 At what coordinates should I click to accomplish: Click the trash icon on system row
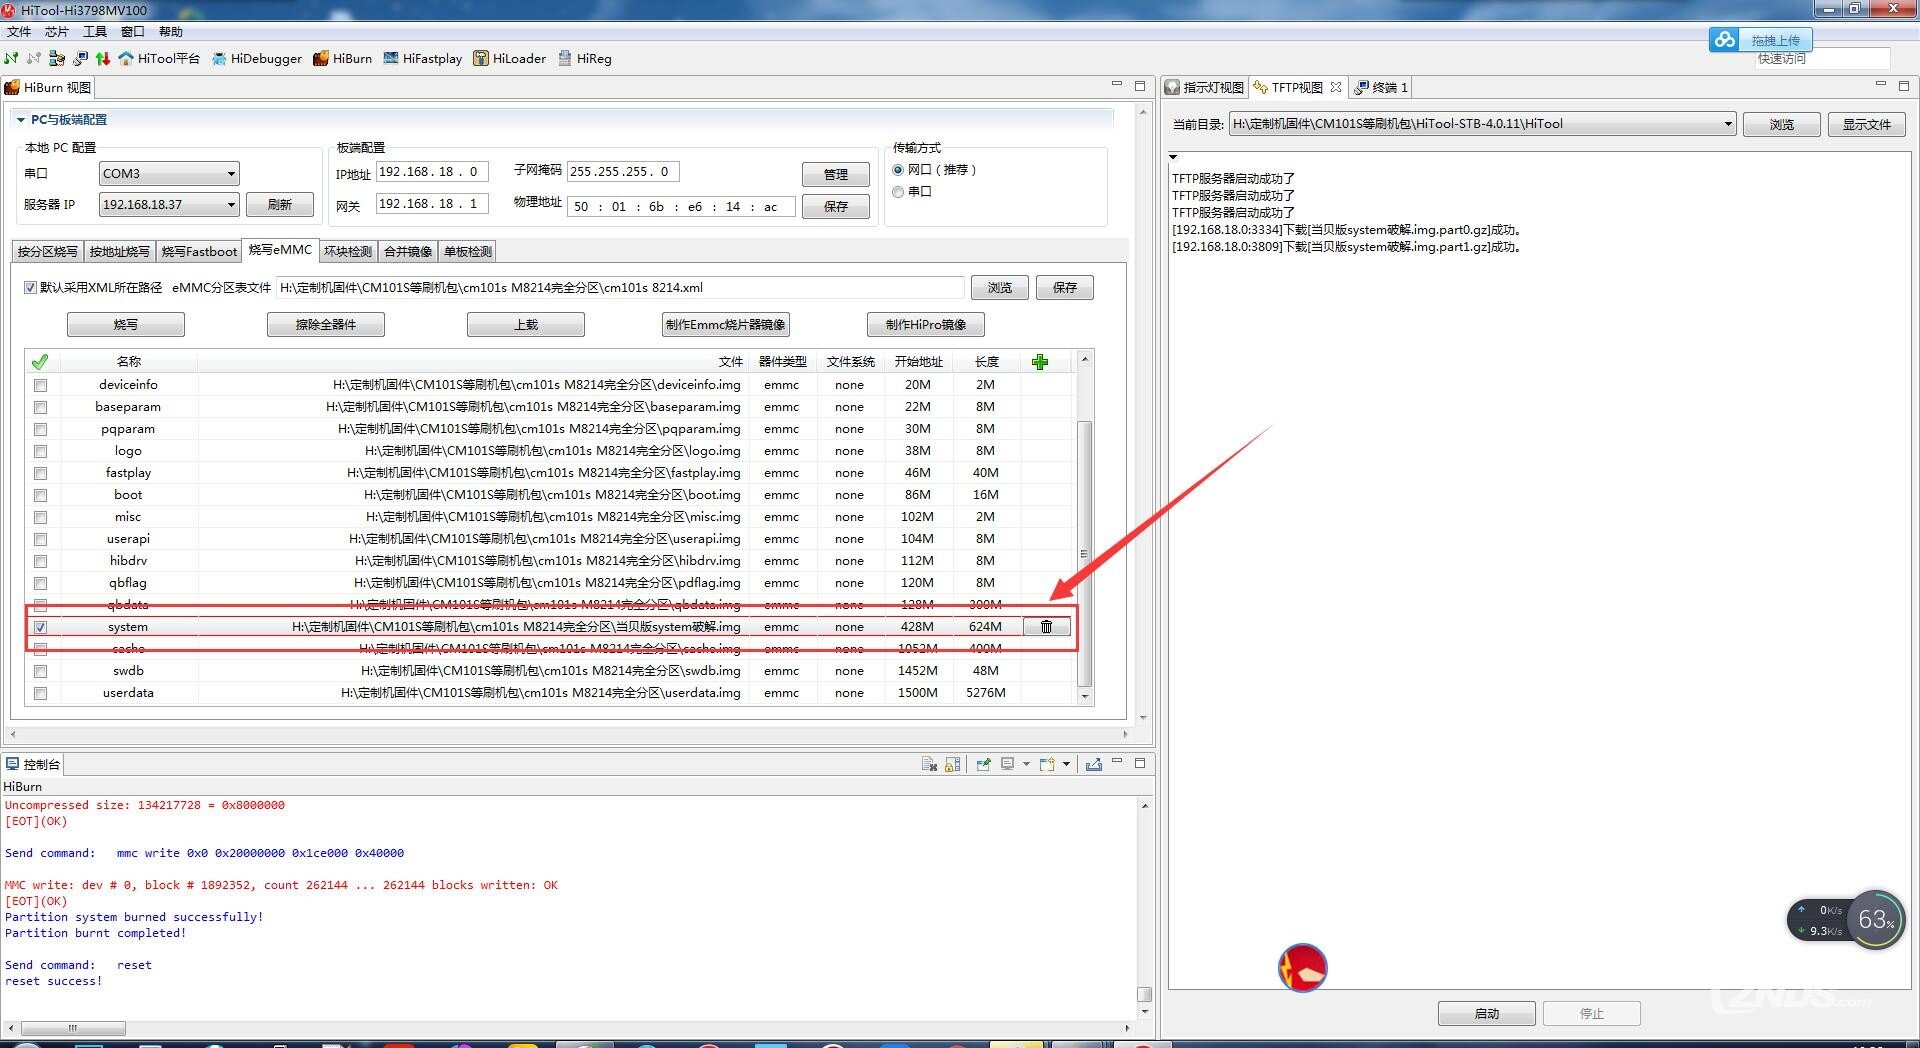1046,627
